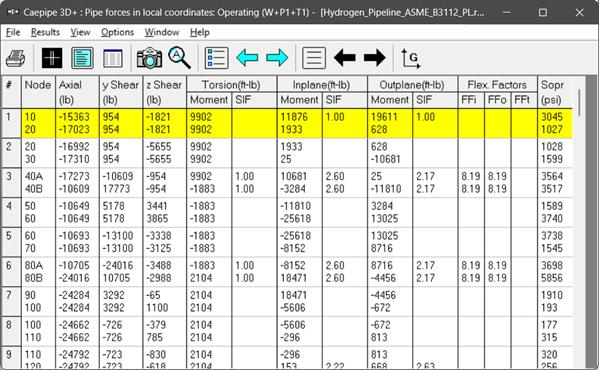Open the Help menu

point(199,32)
